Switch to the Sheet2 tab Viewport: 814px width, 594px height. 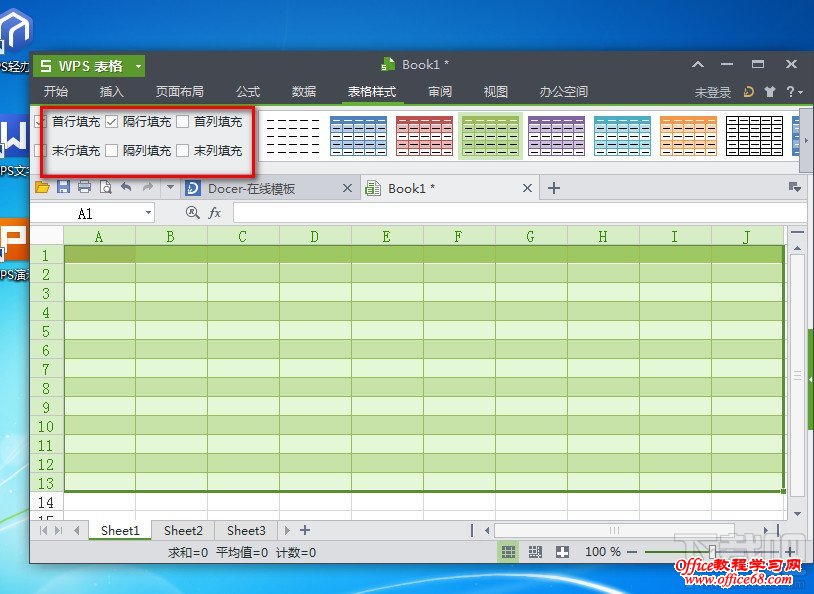(183, 530)
